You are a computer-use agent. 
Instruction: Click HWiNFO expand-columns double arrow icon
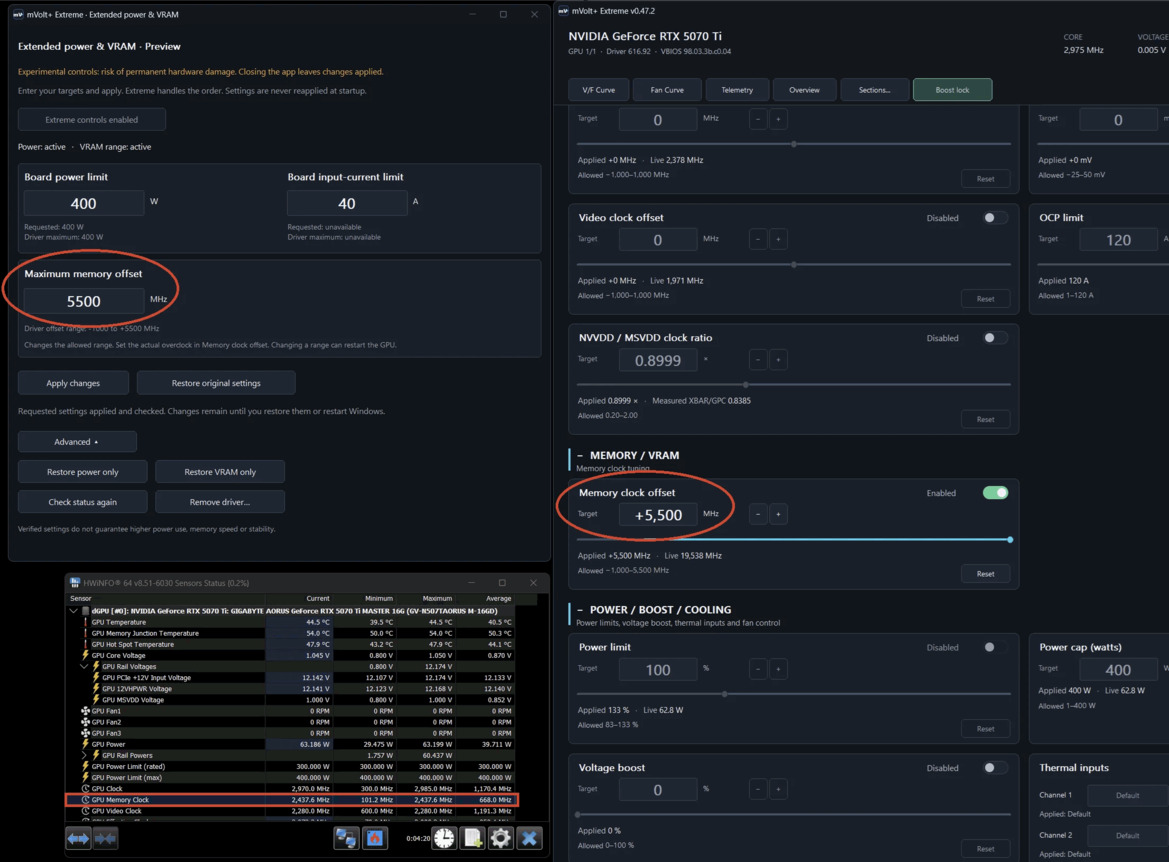pos(78,838)
